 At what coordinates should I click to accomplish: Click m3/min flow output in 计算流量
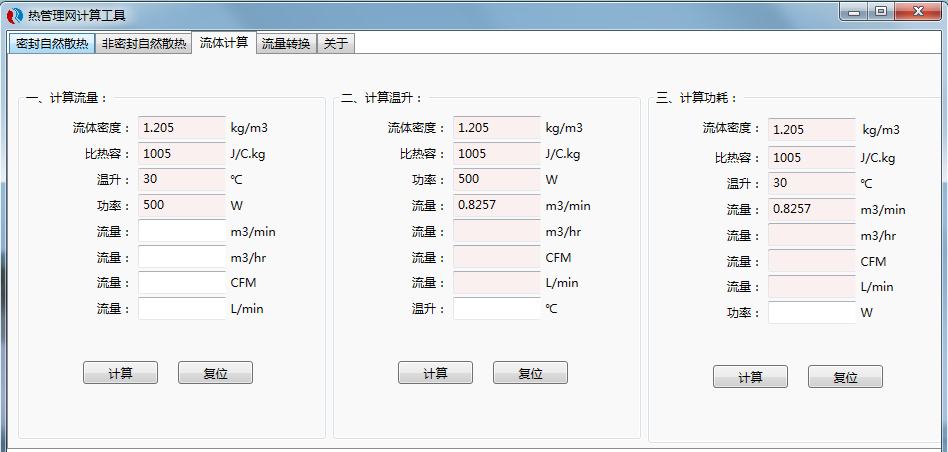click(x=182, y=231)
